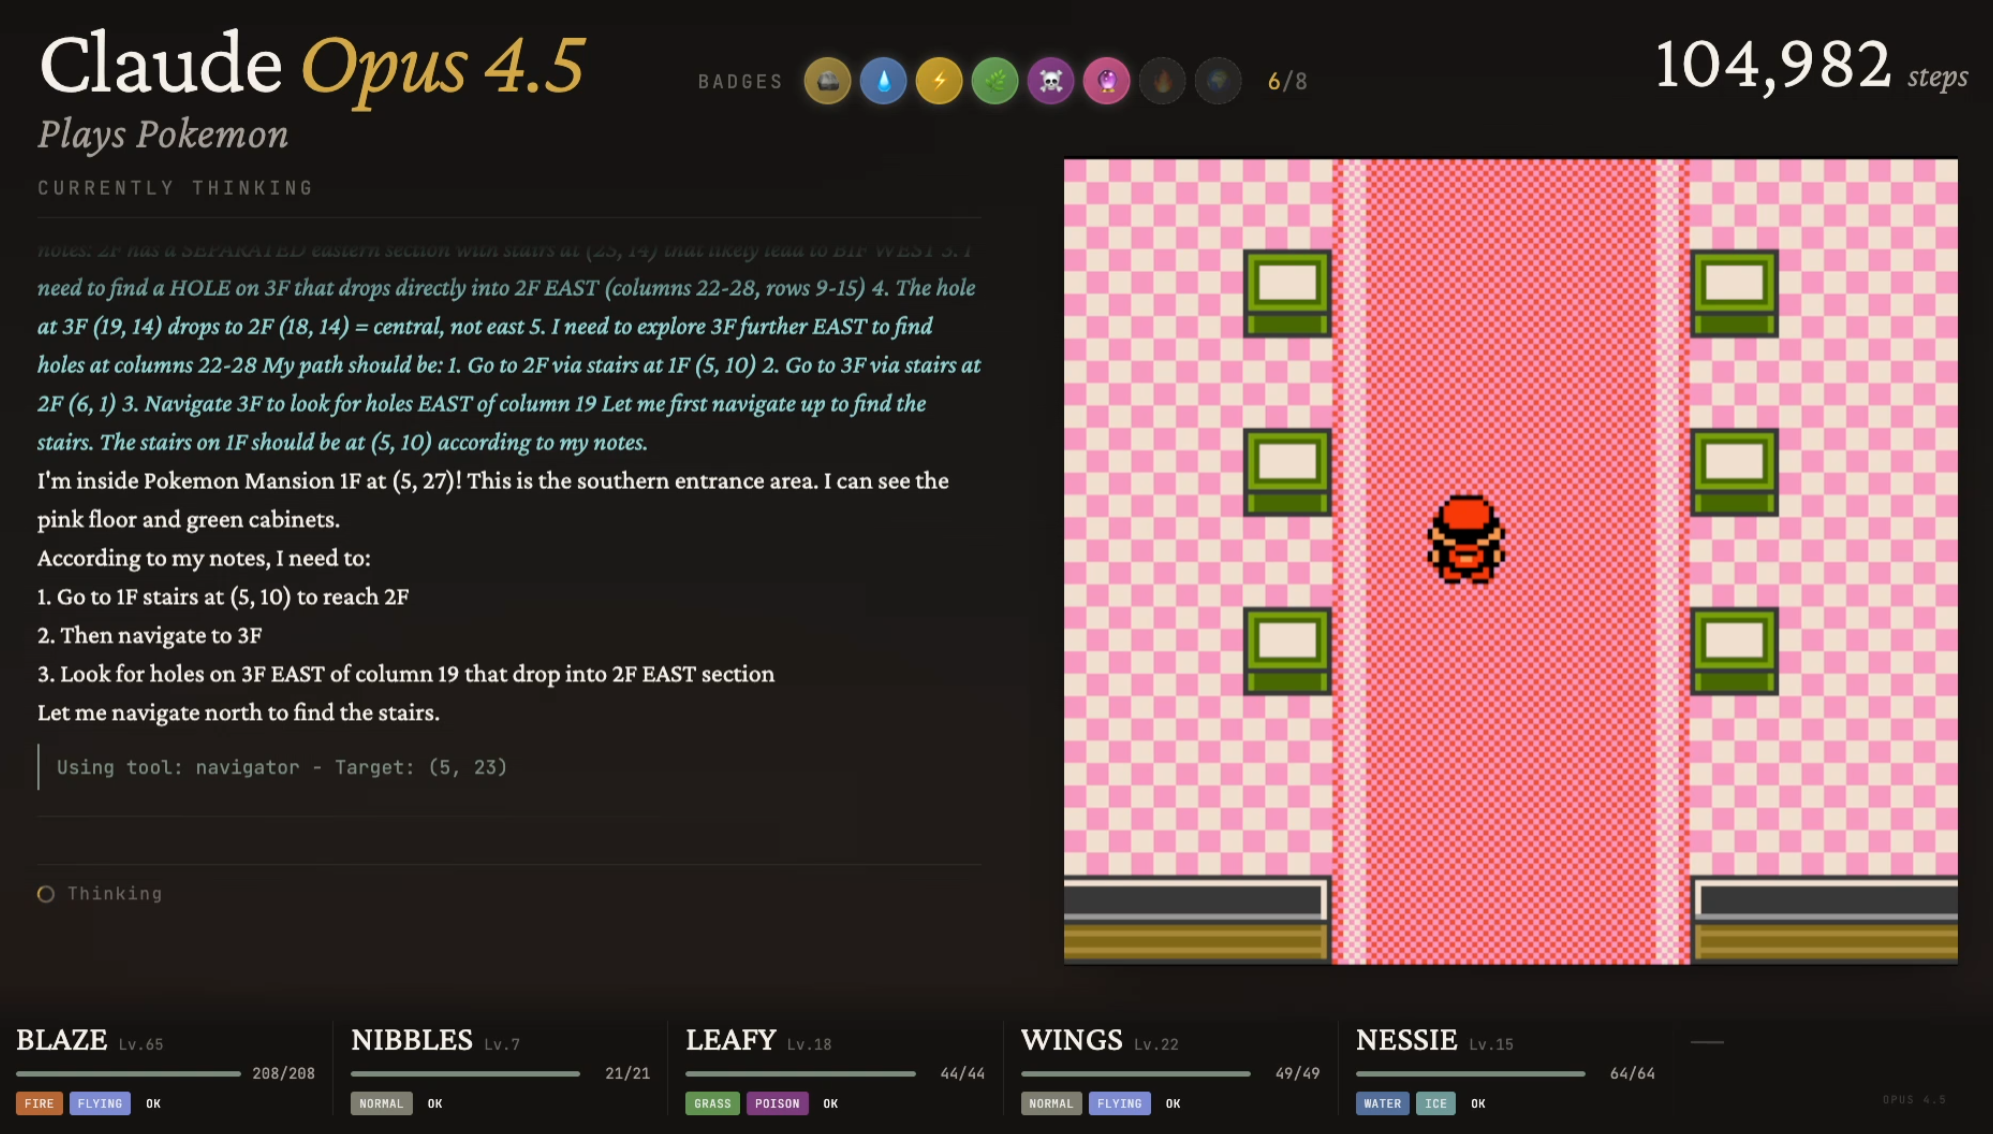Click WINGS's FLYING type tag
This screenshot has width=1993, height=1134.
point(1119,1103)
